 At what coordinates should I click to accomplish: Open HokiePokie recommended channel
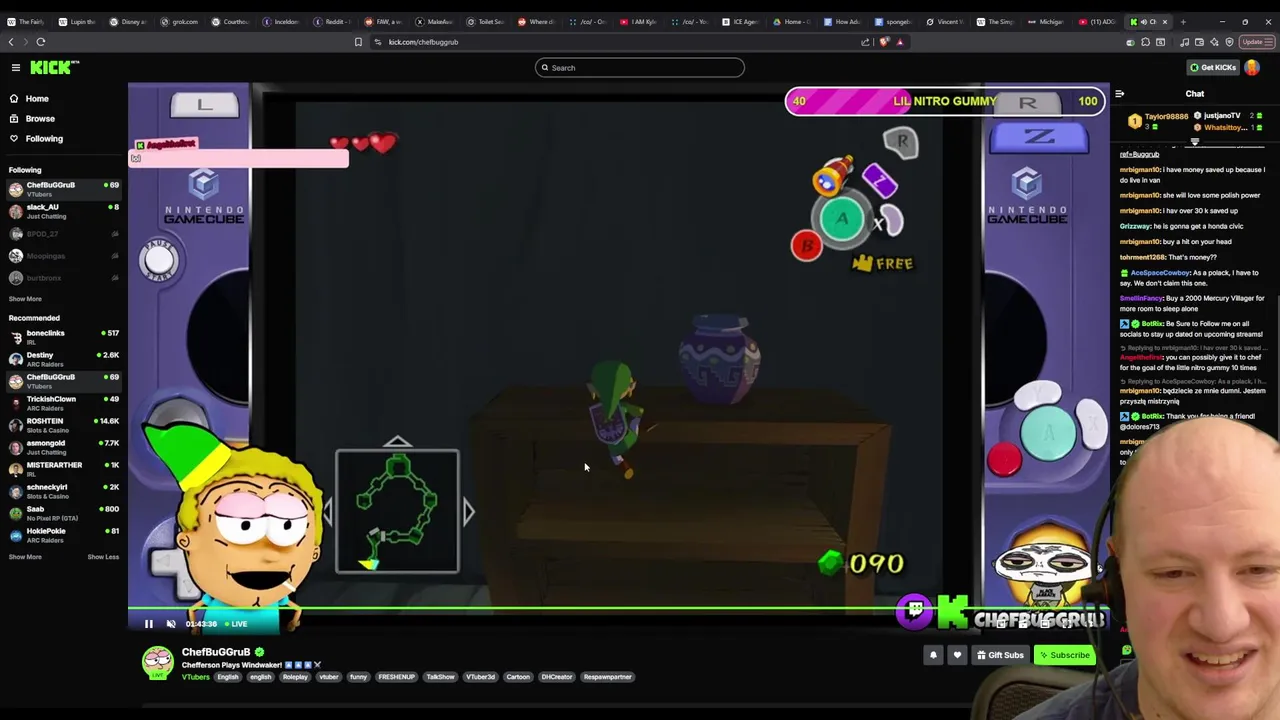click(63, 535)
